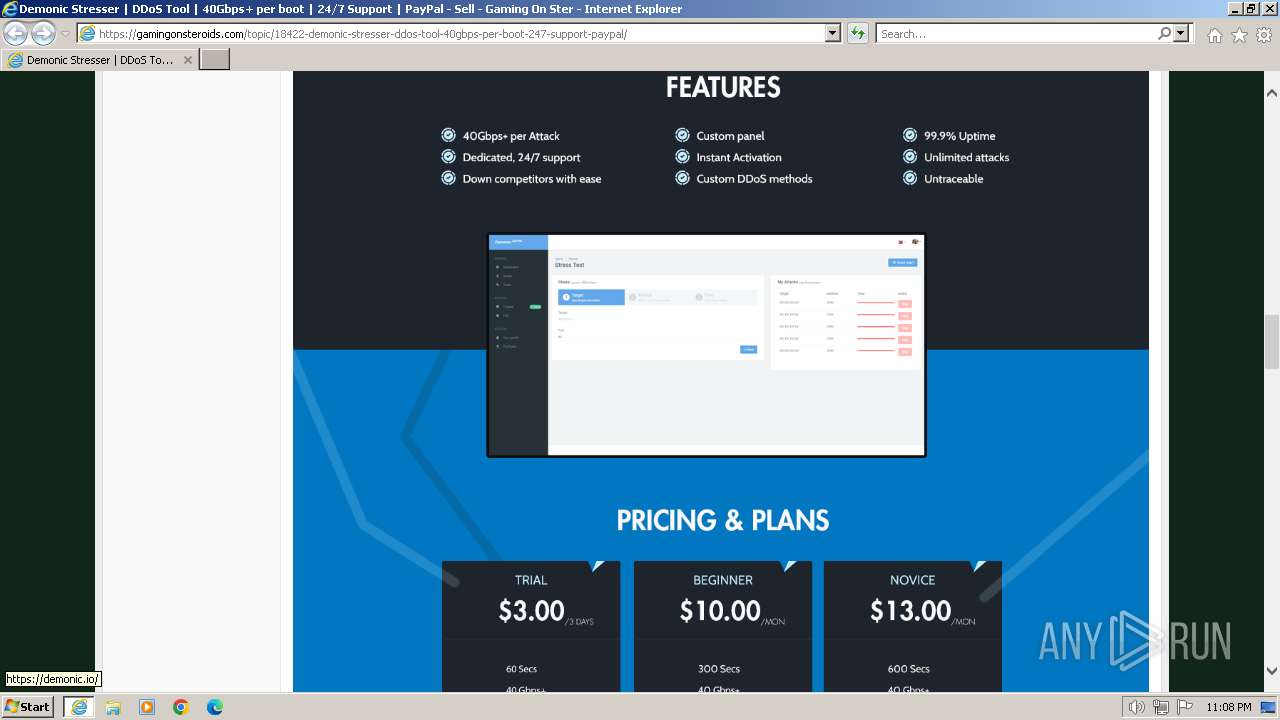Click checkmark icon beside Down competitors with ease

tap(449, 178)
